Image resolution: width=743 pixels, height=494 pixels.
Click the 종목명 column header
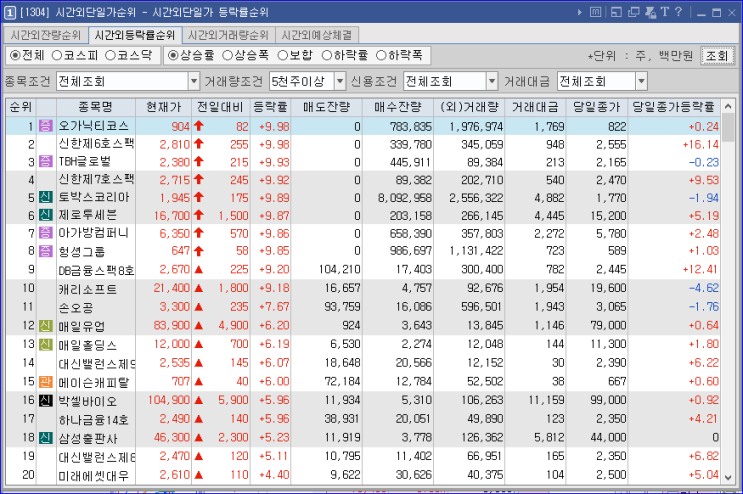pos(96,107)
